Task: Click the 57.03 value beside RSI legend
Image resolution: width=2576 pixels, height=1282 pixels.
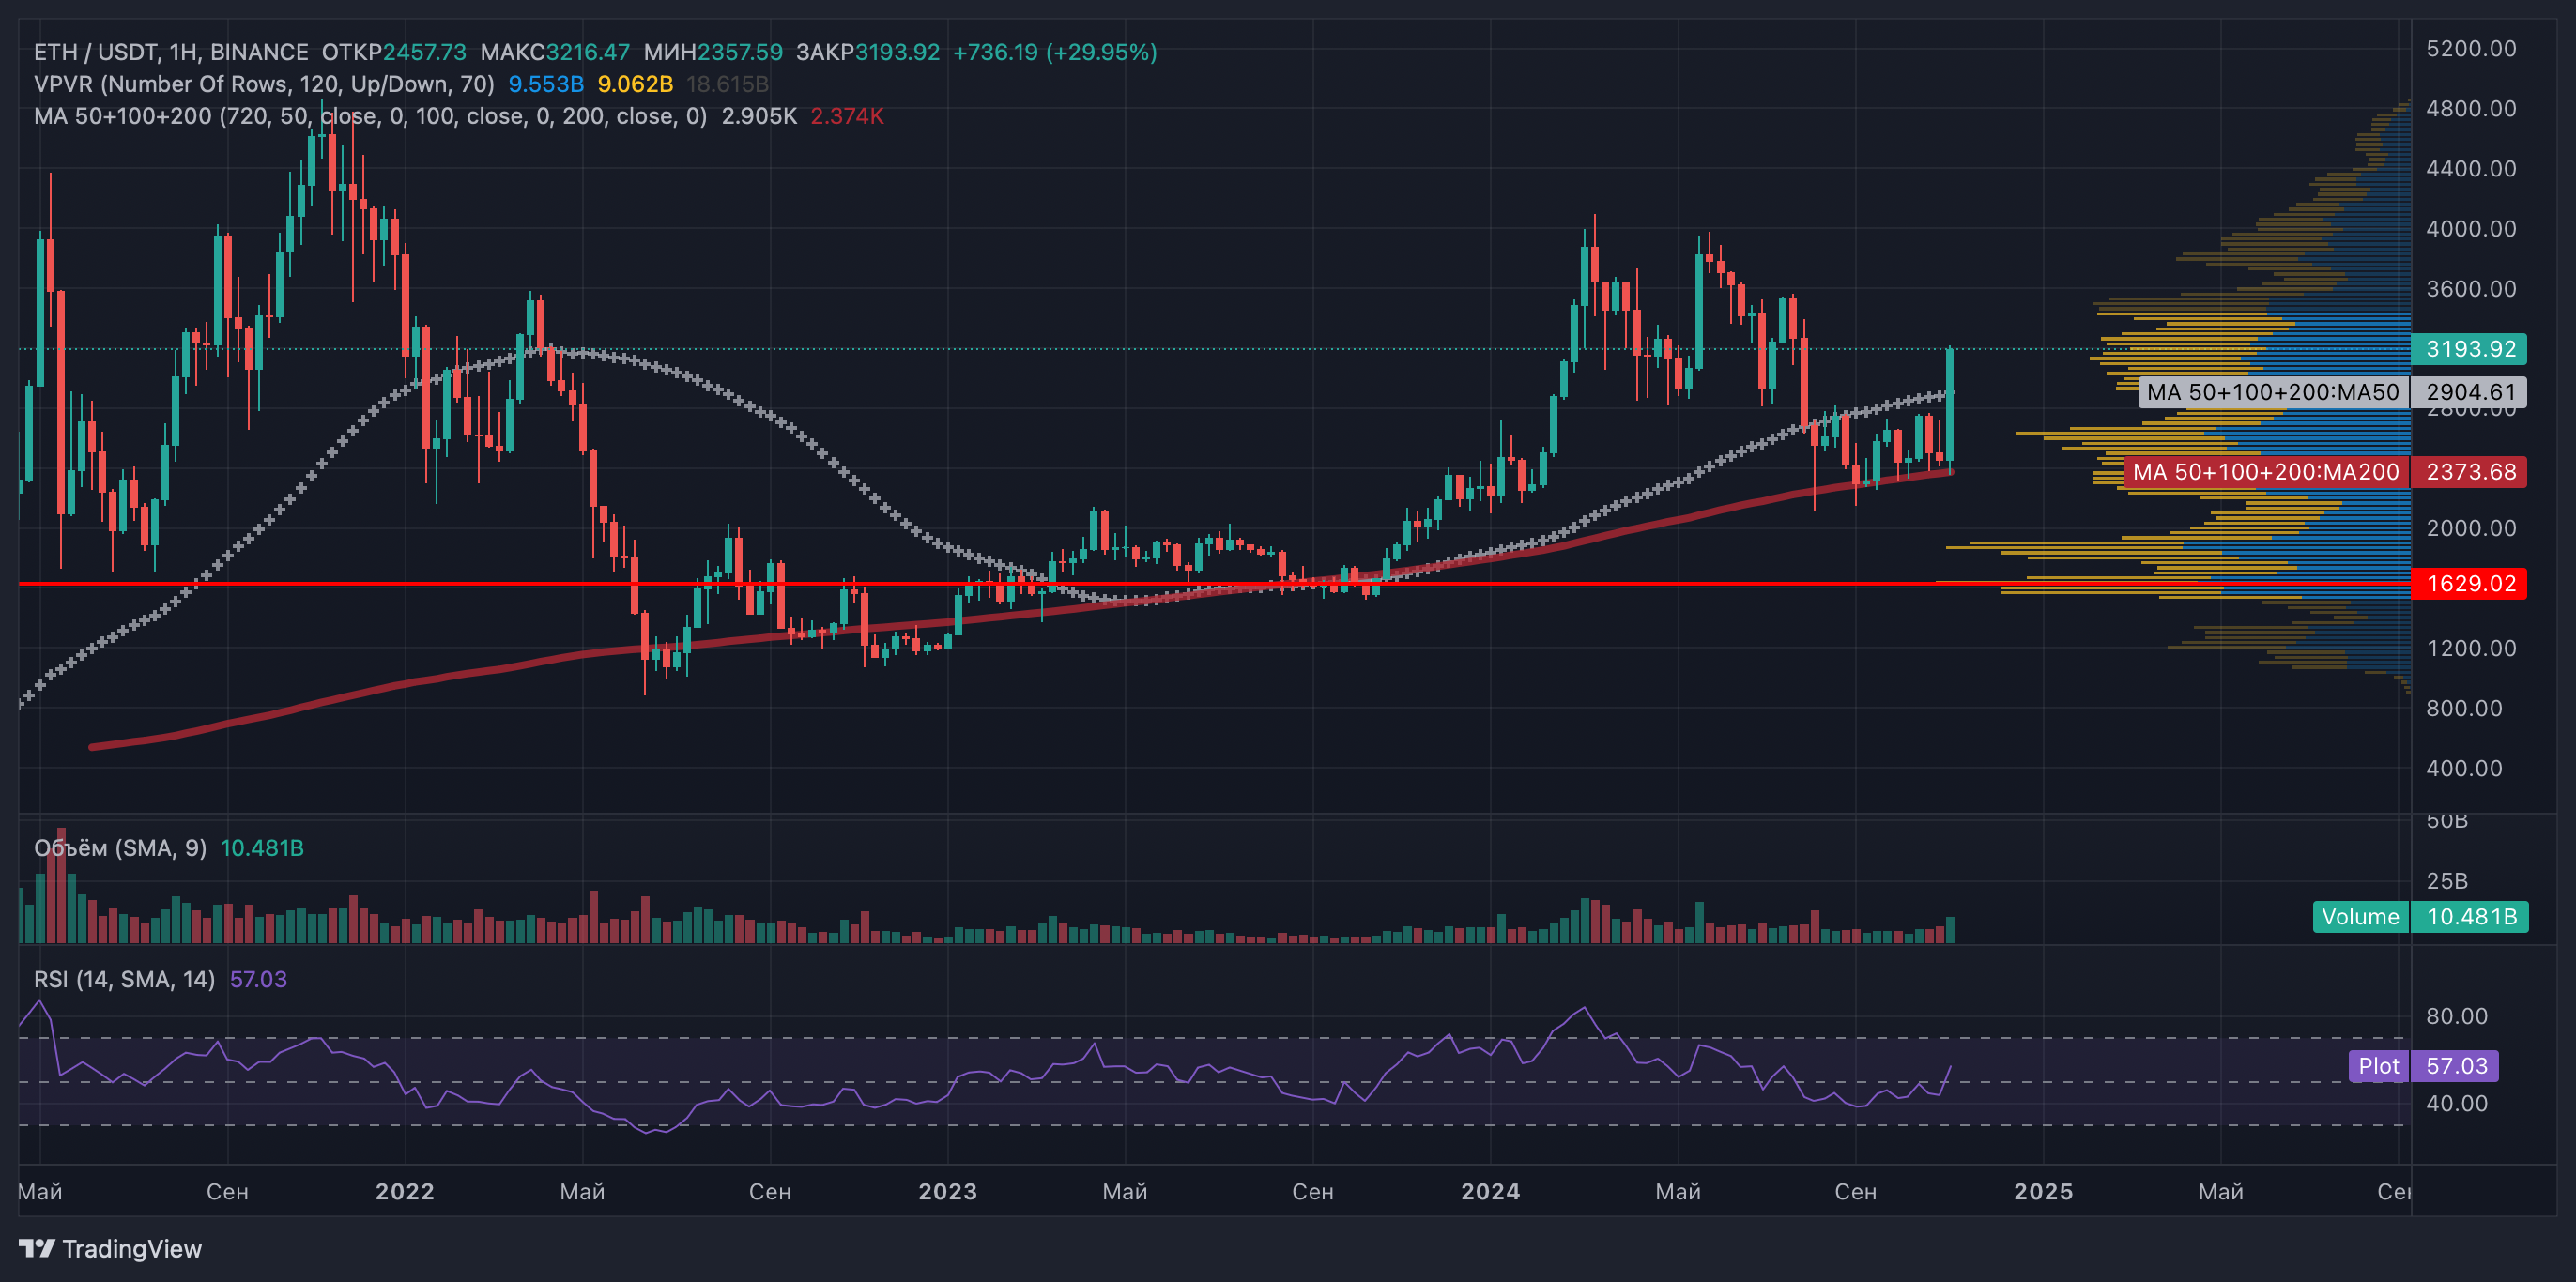Action: coord(258,979)
